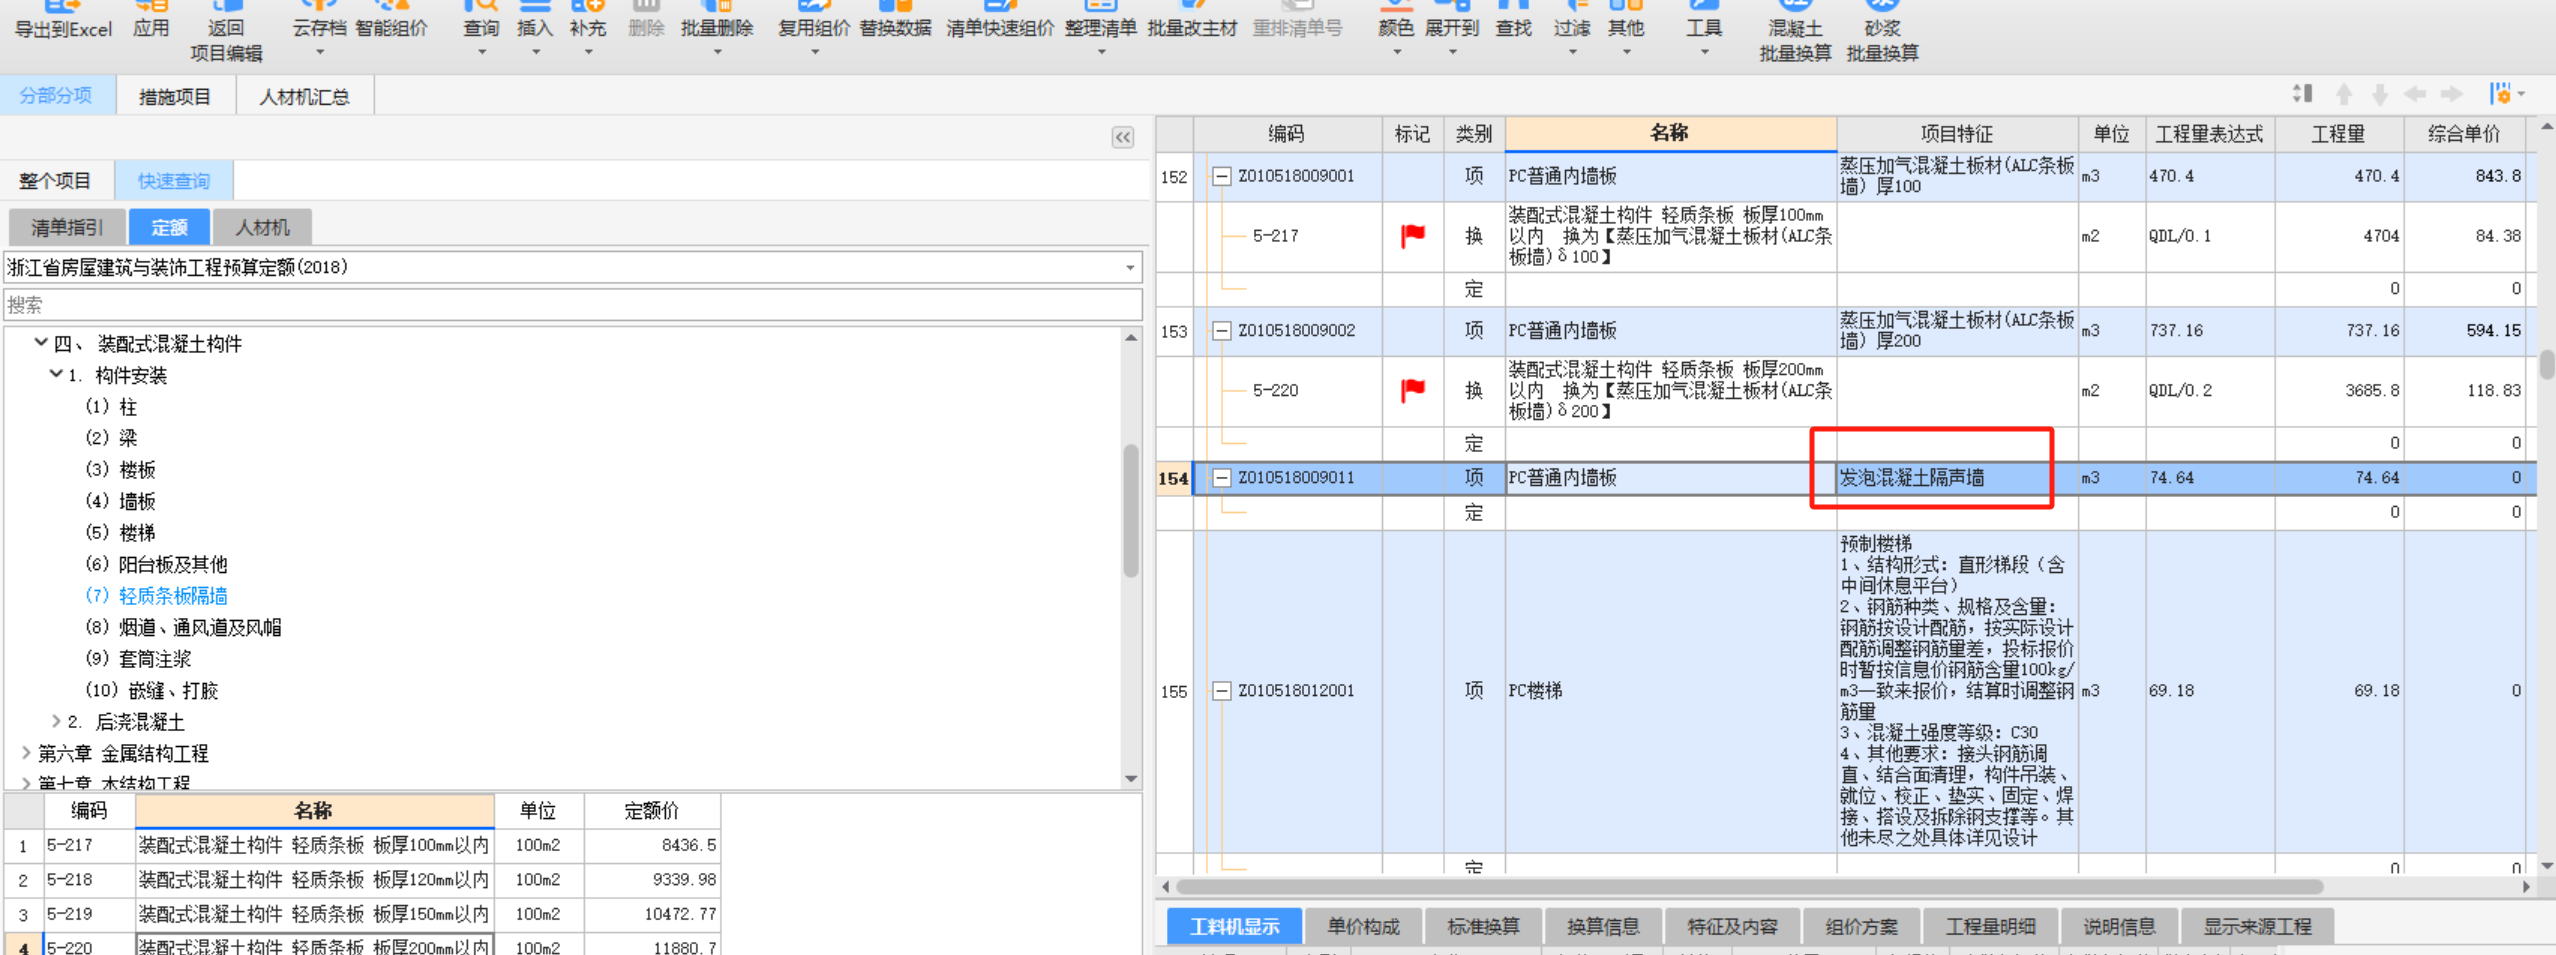Click the 补充 toolbar button
The width and height of the screenshot is (2556, 955).
pos(588,28)
